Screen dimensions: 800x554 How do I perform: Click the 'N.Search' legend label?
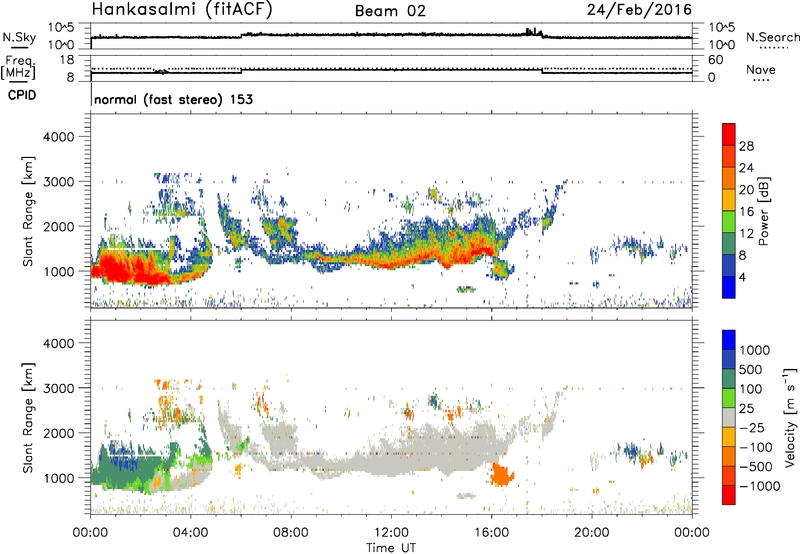pos(772,37)
